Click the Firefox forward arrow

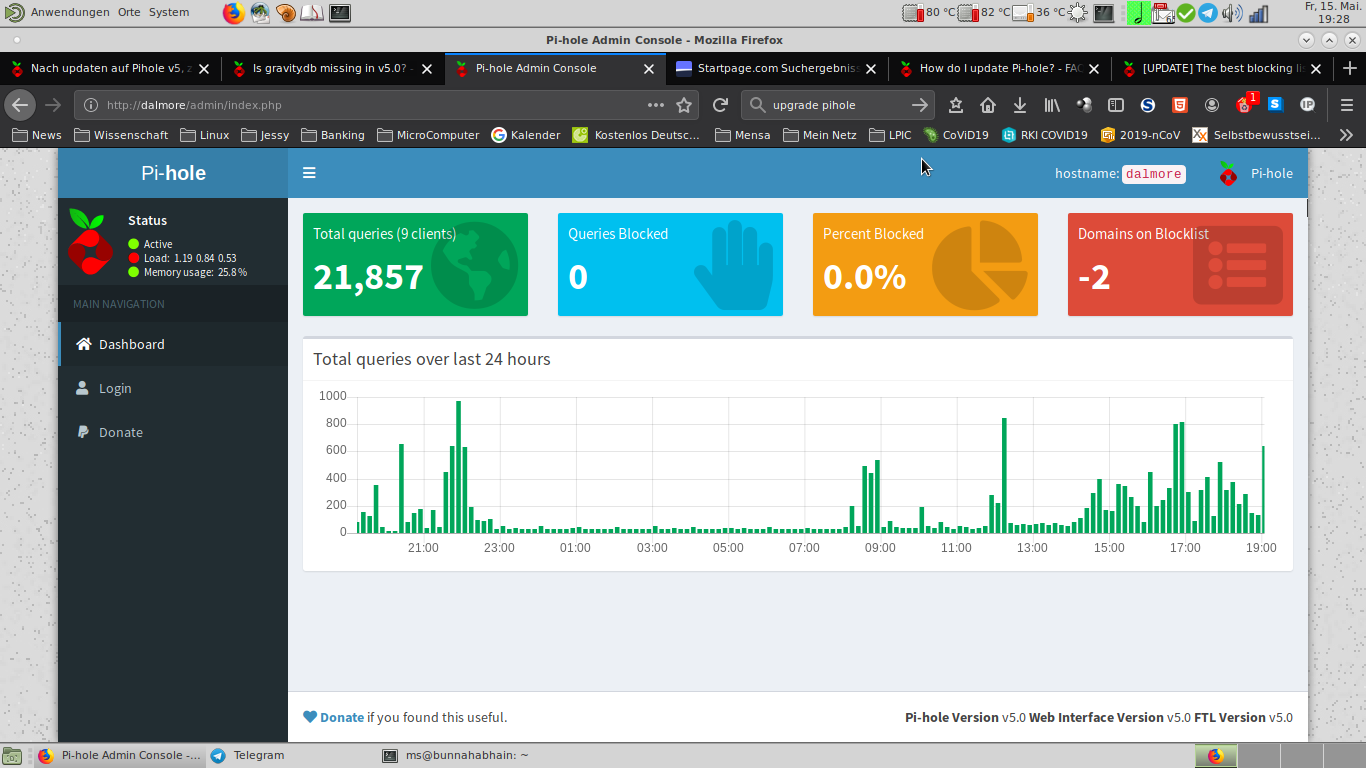coord(53,105)
